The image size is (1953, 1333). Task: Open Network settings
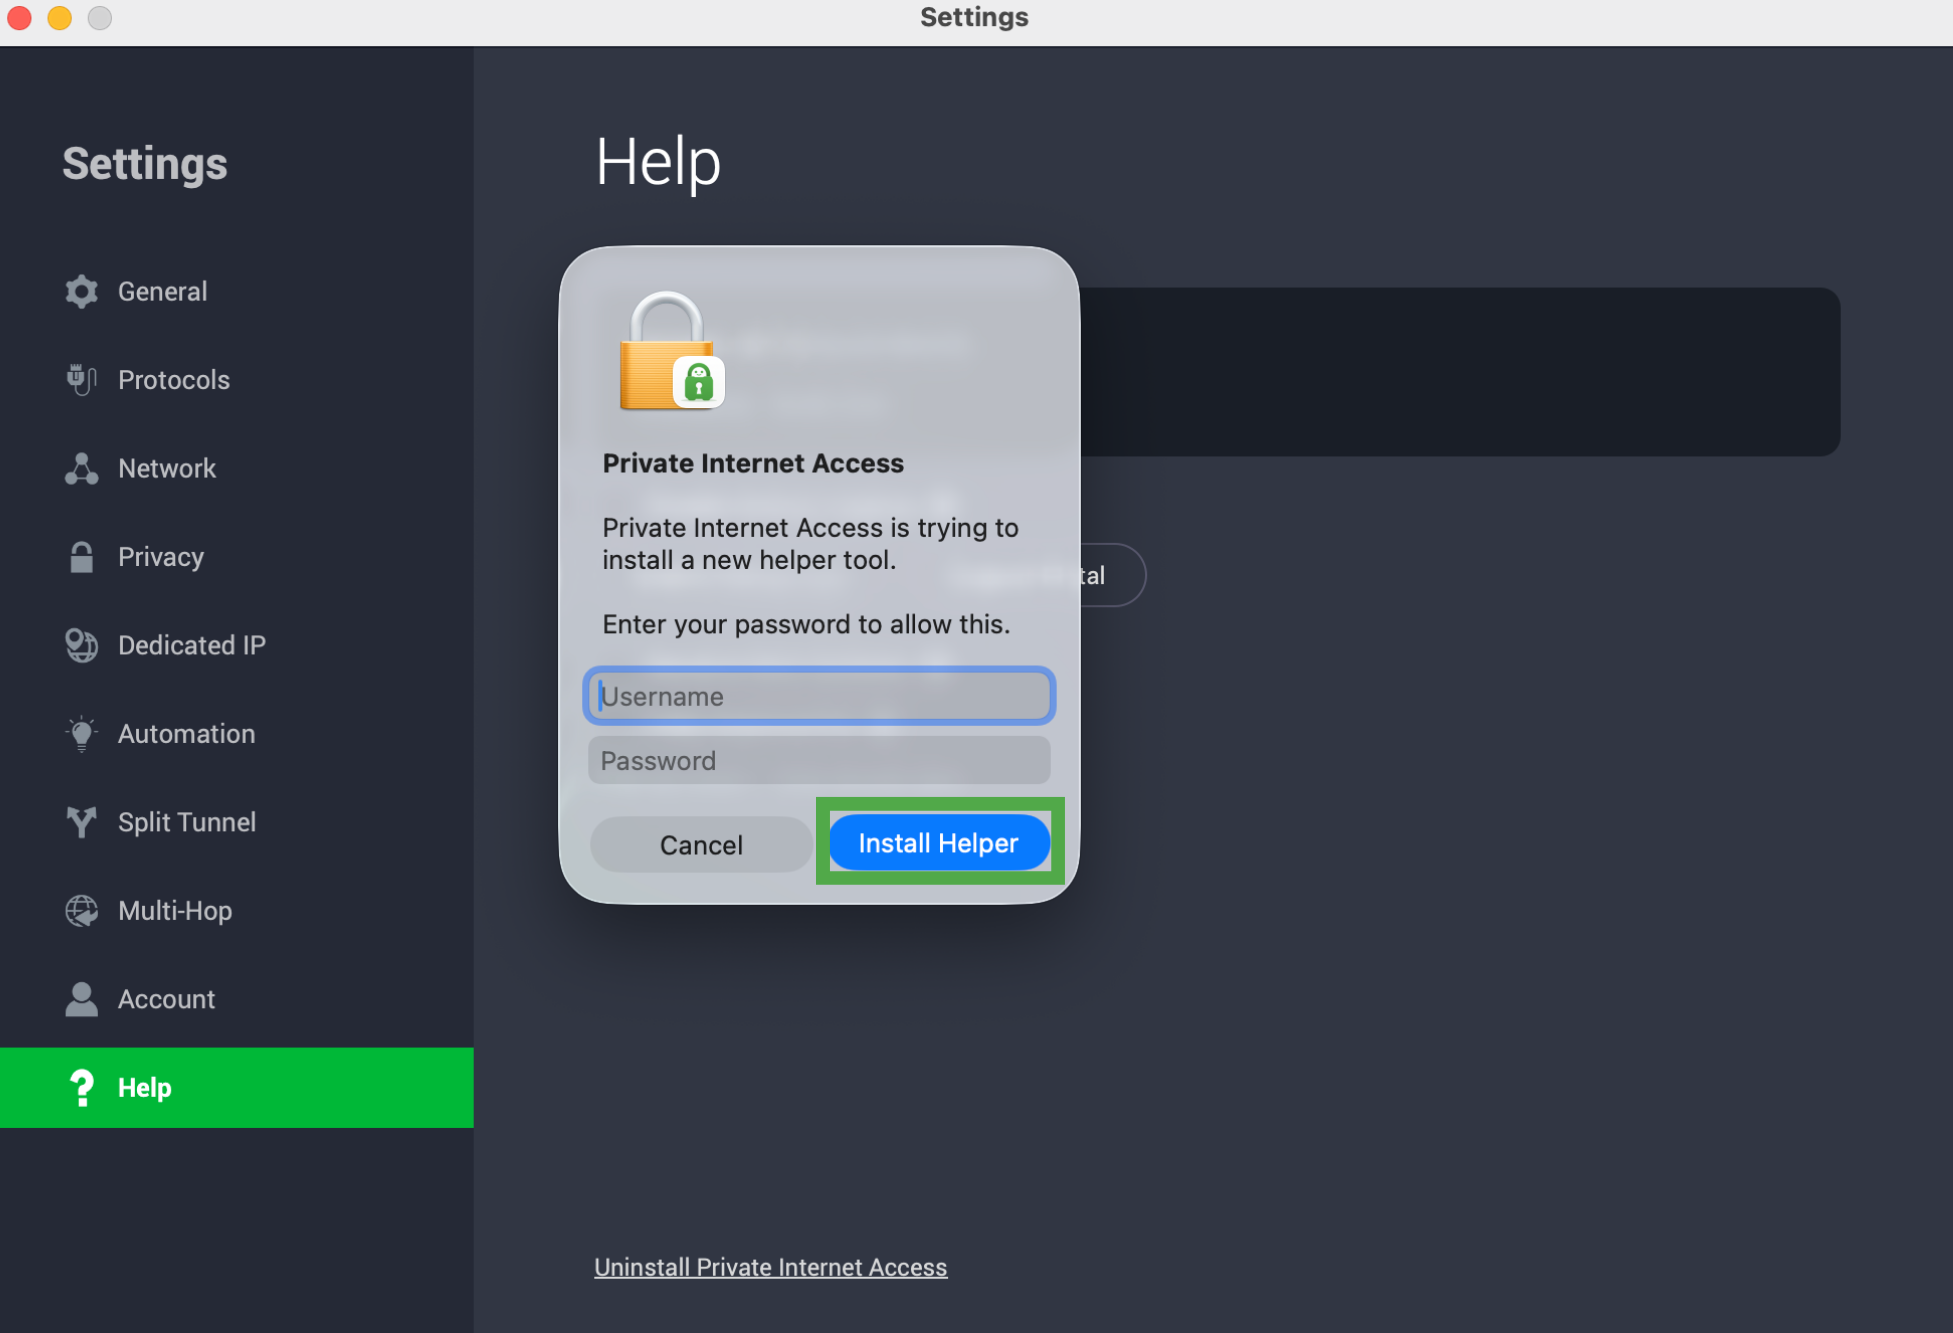tap(237, 468)
